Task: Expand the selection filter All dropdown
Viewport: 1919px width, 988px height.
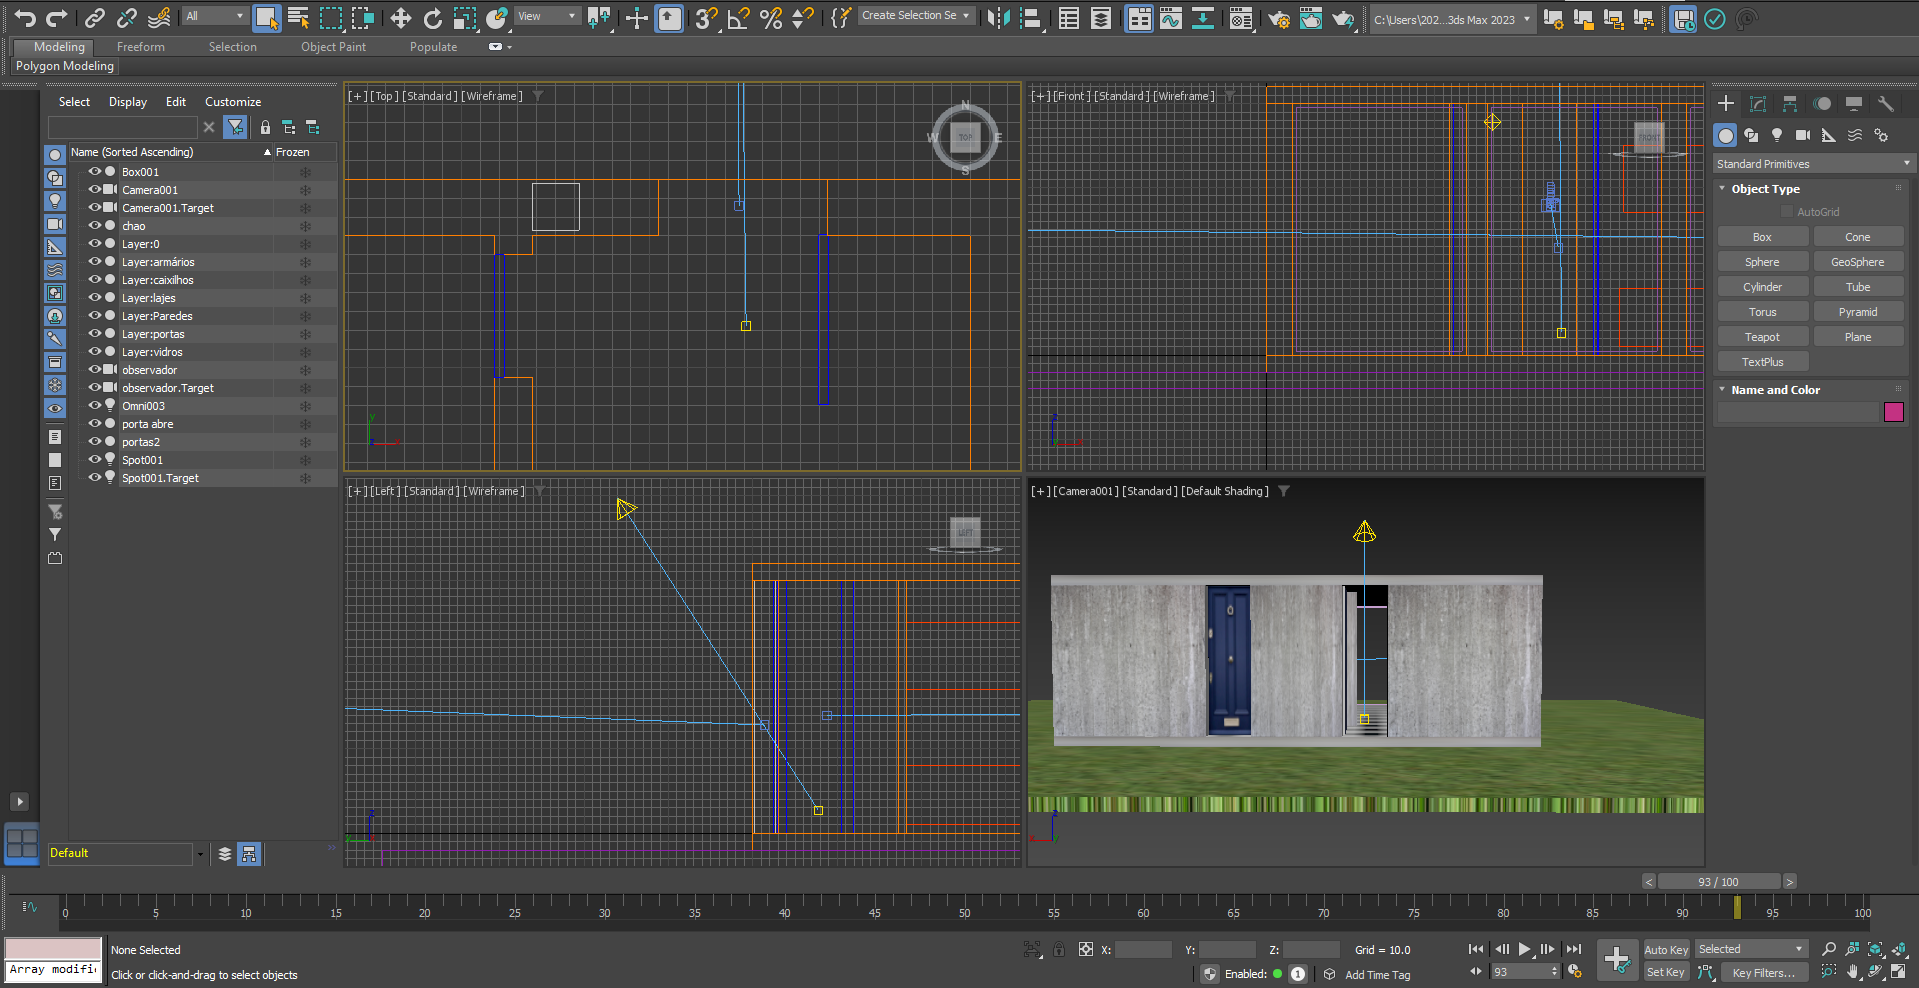Action: tap(215, 16)
